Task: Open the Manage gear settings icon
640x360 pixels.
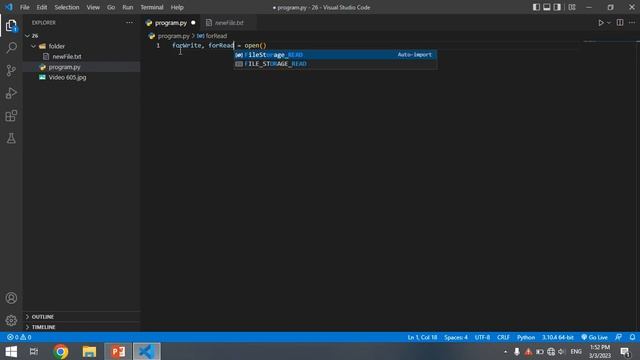Action: pos(11,320)
